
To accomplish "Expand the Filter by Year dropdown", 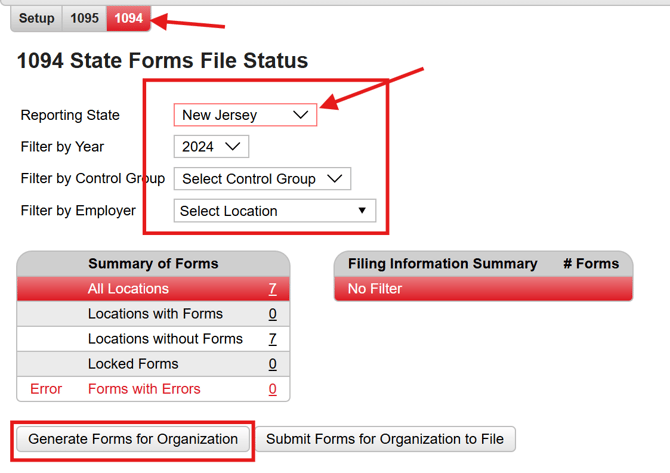I will pos(211,147).
